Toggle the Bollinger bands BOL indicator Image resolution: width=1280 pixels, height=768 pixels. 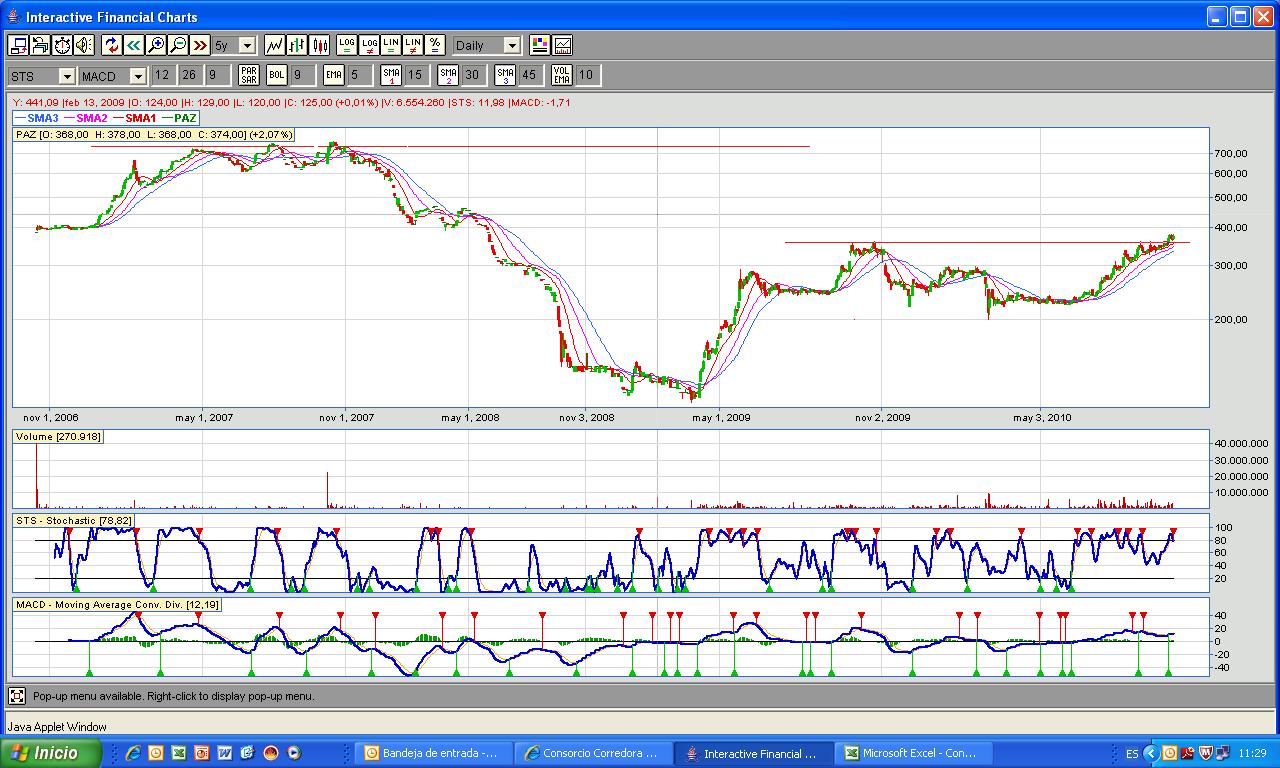tap(276, 75)
